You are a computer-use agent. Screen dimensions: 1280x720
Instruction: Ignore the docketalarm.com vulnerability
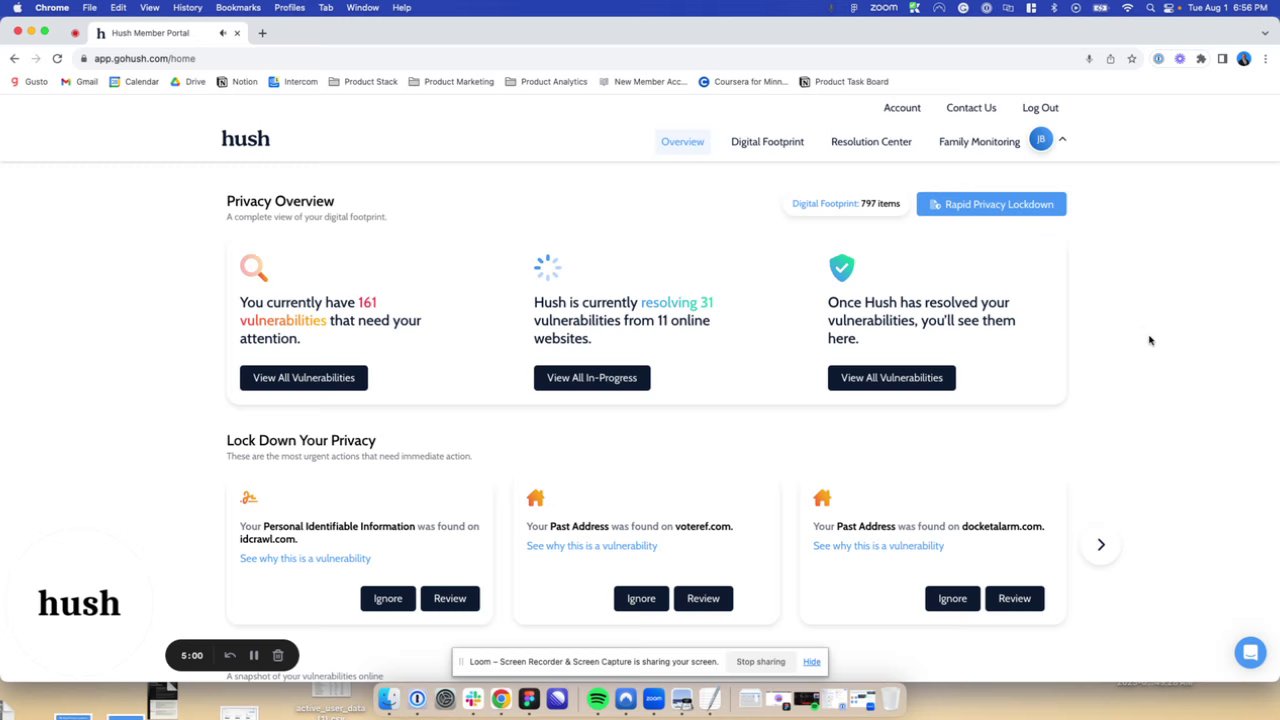952,599
